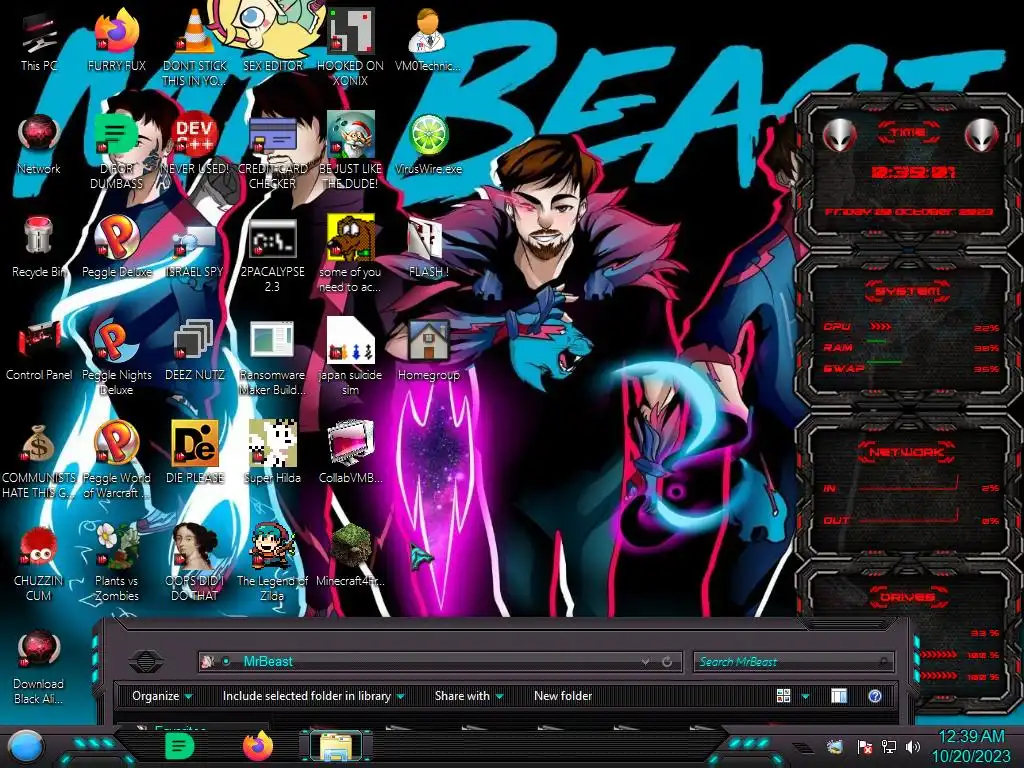Image resolution: width=1024 pixels, height=768 pixels.
Task: Open the view options dropdown arrow
Action: coord(805,696)
